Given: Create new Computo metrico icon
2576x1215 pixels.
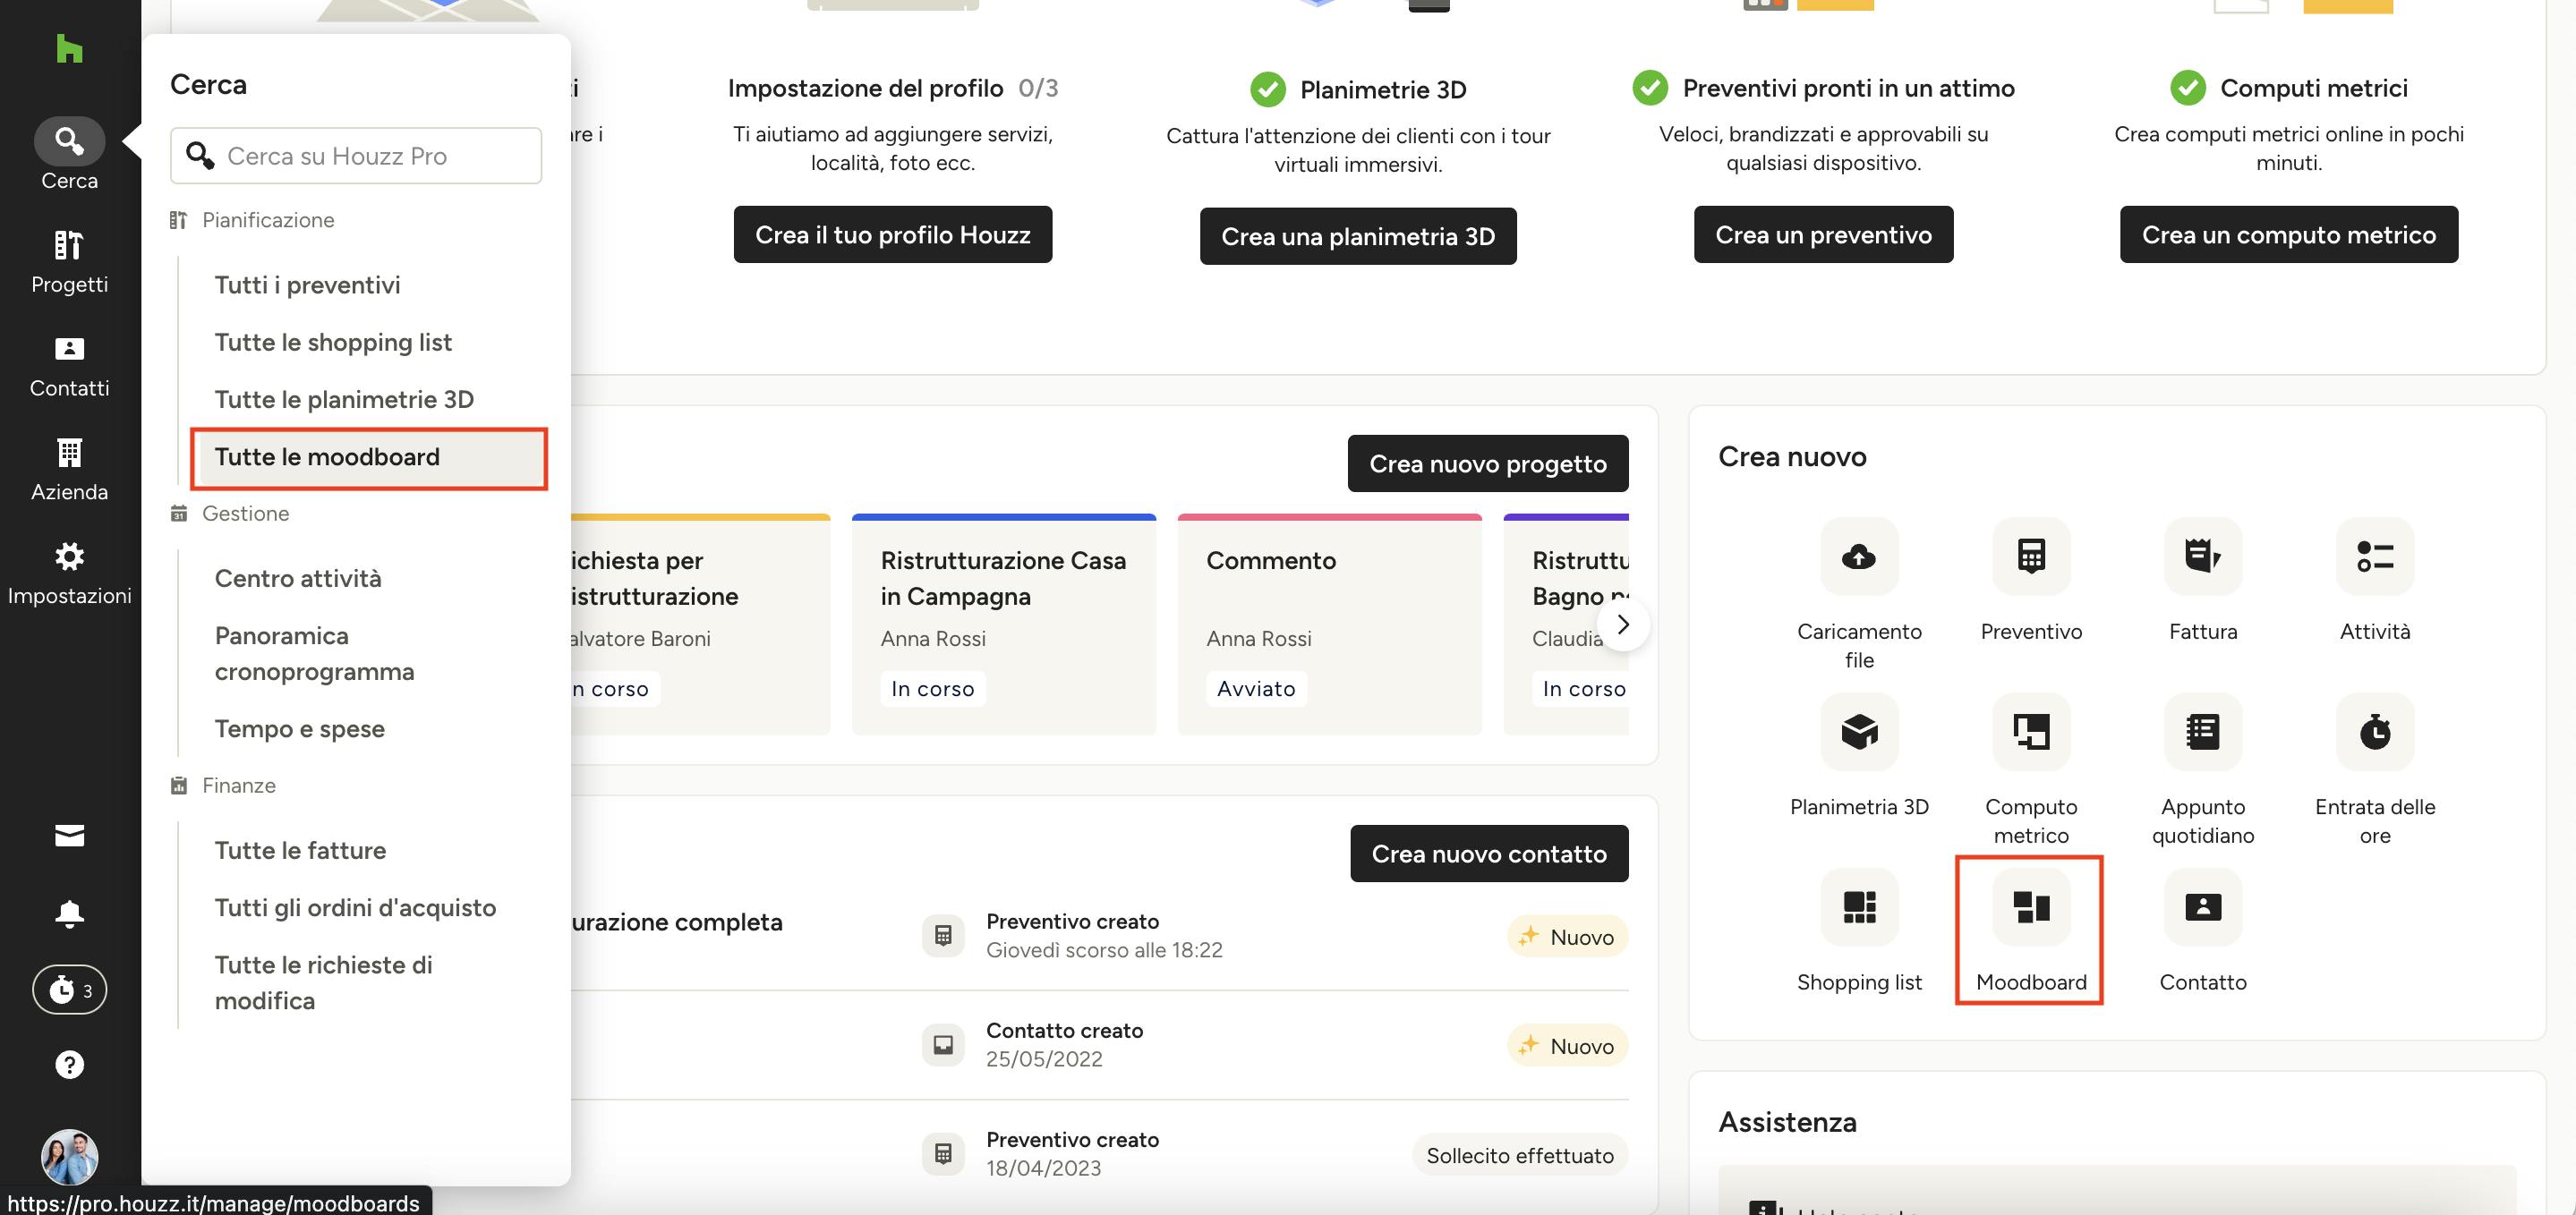Looking at the screenshot, I should (2031, 731).
